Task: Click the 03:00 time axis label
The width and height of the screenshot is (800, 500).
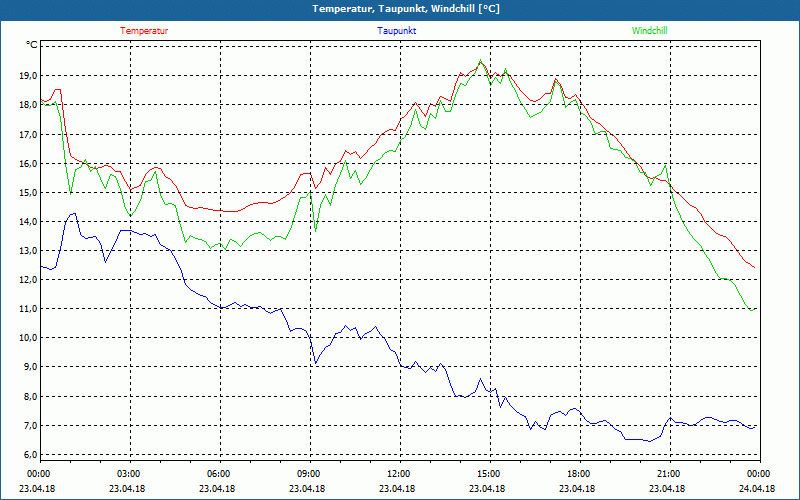Action: click(x=131, y=473)
